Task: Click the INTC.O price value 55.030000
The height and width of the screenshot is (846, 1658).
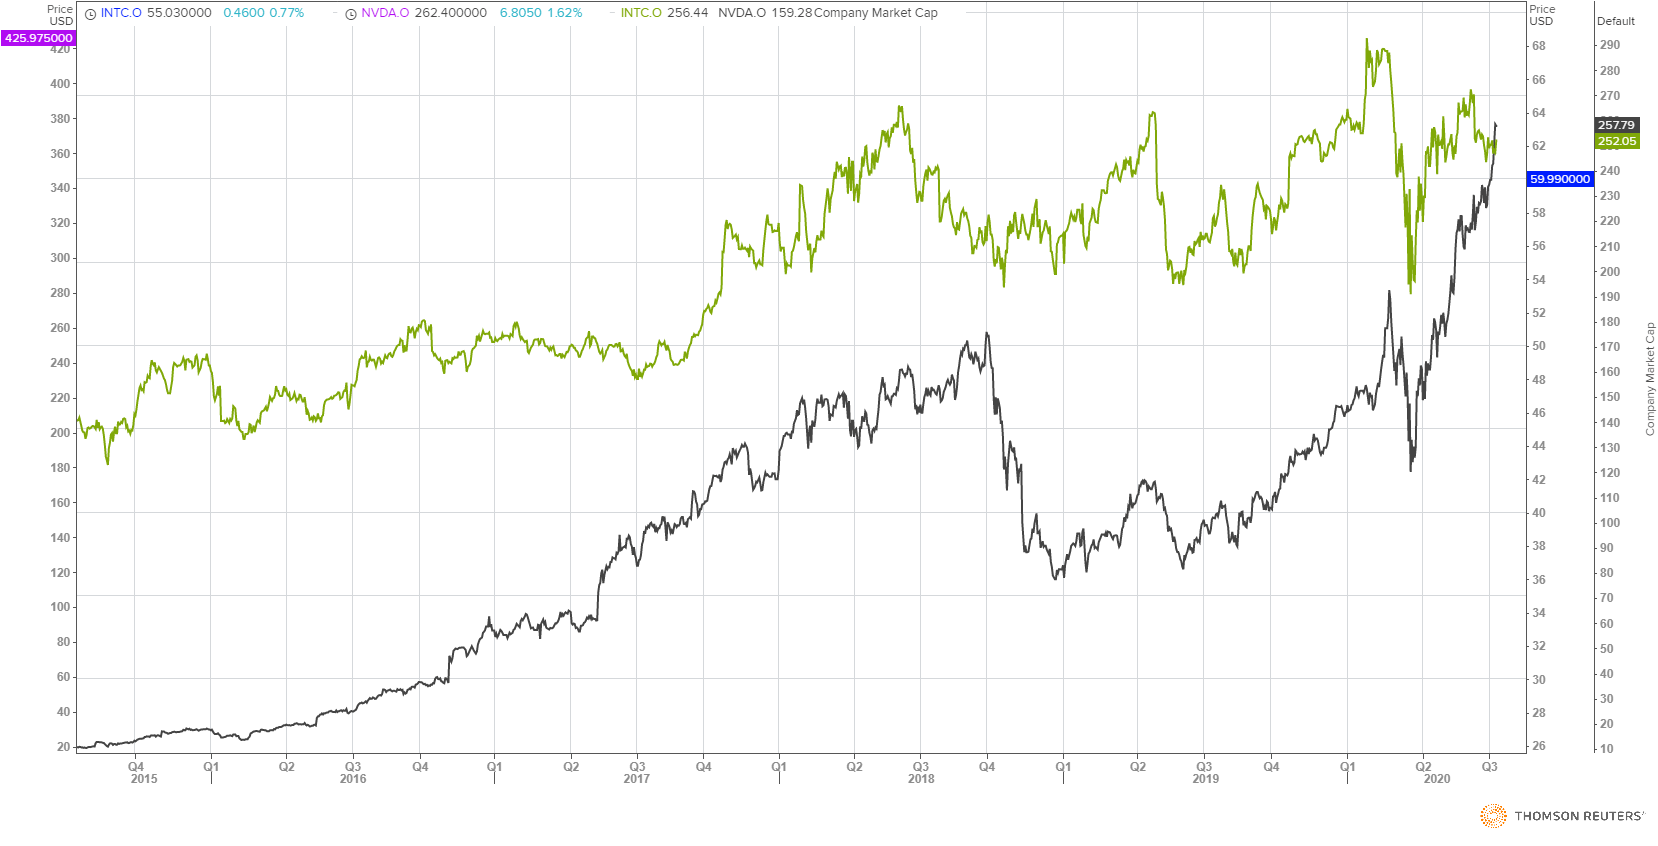Action: 179,13
